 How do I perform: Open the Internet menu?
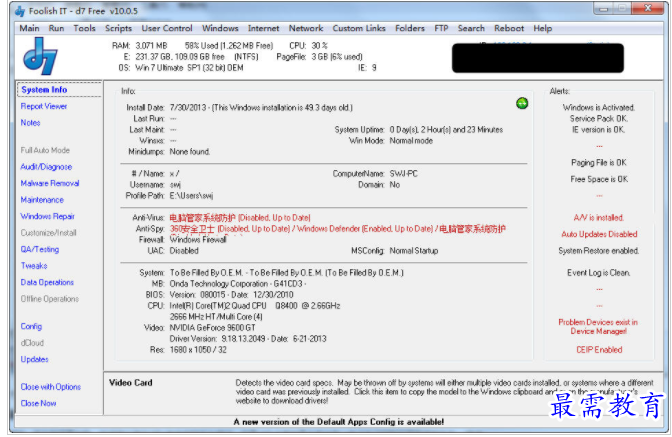[x=263, y=28]
